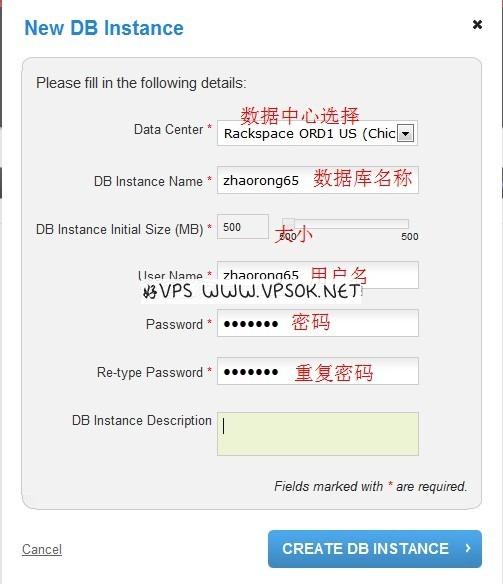Click the size slider handle

click(x=289, y=223)
